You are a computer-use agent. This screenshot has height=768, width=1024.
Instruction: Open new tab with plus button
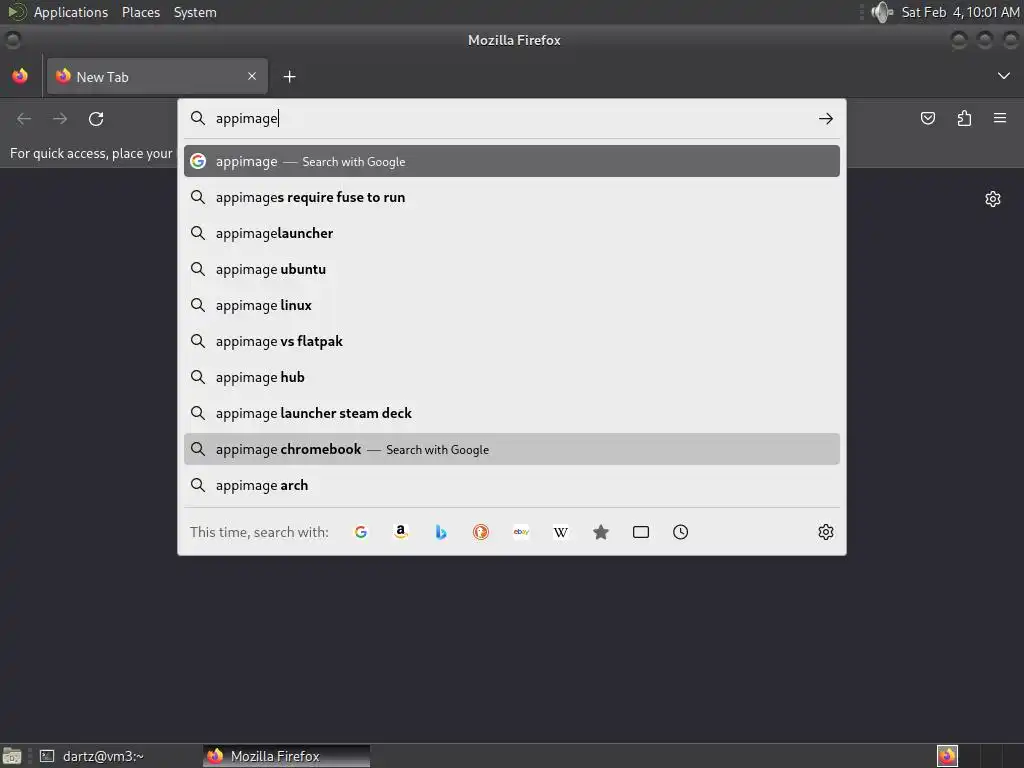click(x=289, y=77)
